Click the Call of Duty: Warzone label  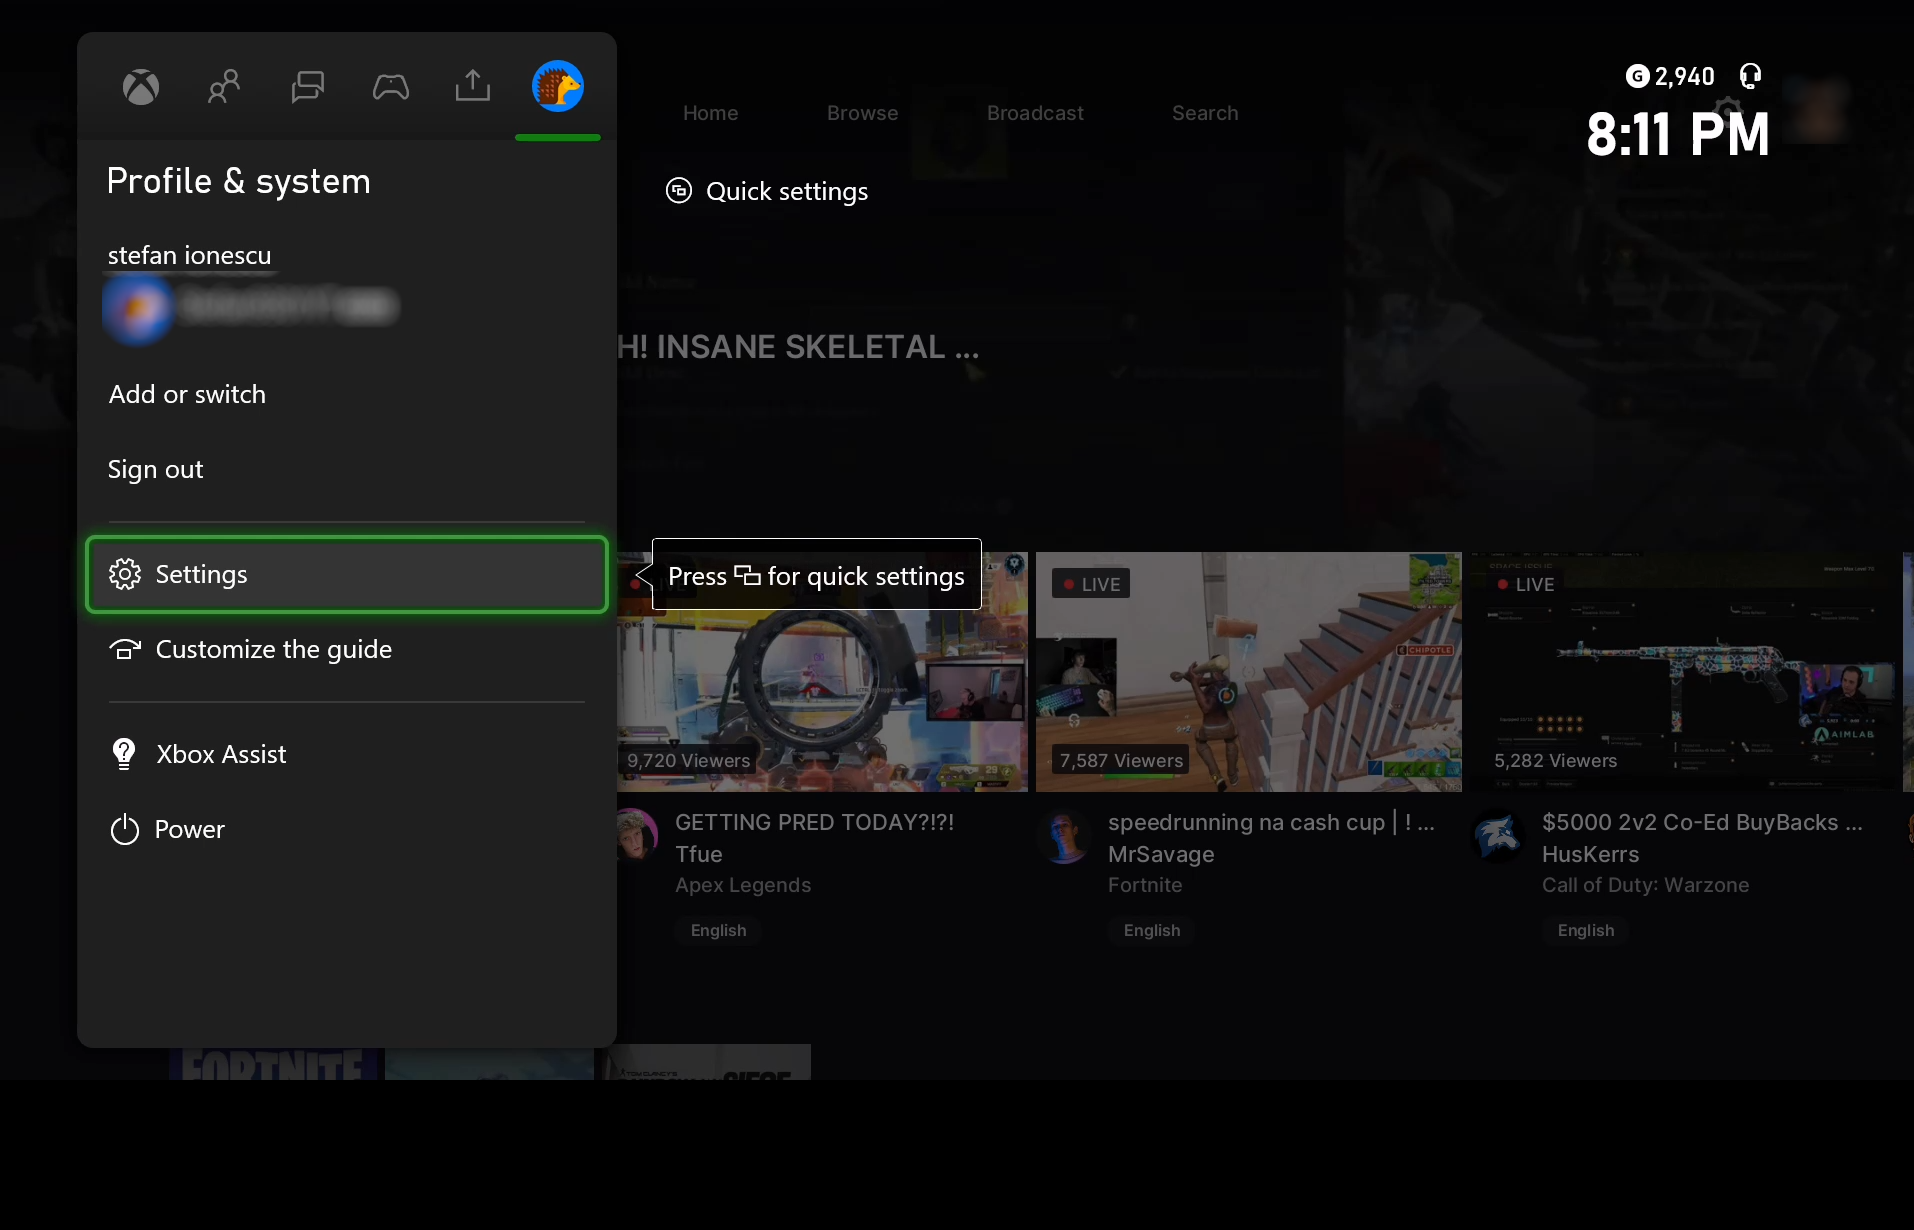click(x=1645, y=885)
